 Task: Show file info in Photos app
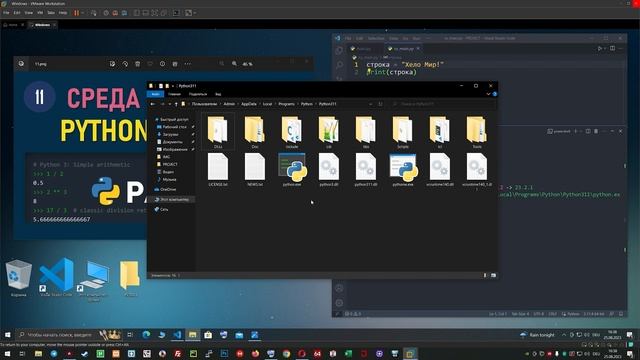(x=162, y=64)
